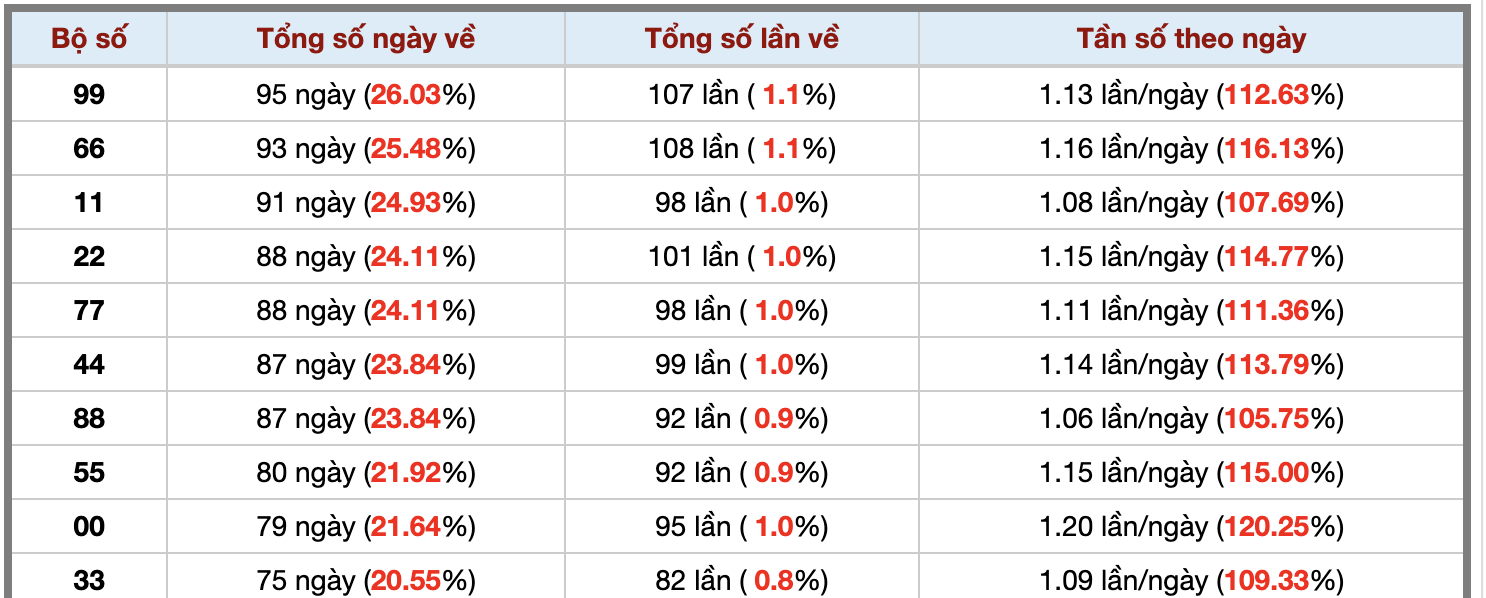Select number 55 in the Bộ số column
This screenshot has height=598, width=1486.
(89, 473)
